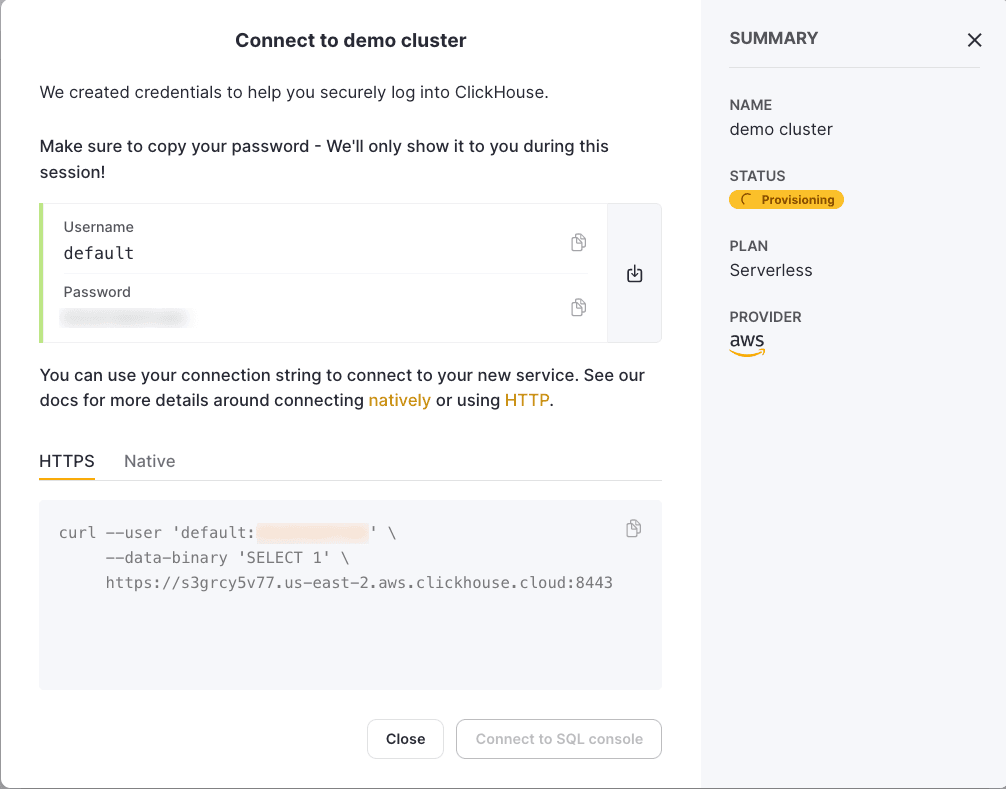Copy the password to clipboard
1006x789 pixels.
[x=578, y=308]
